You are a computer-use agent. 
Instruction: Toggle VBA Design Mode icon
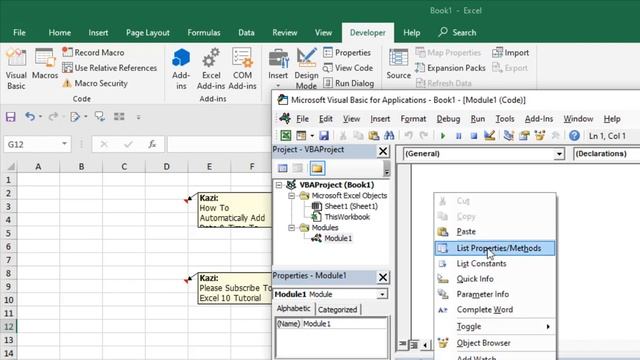pos(489,136)
